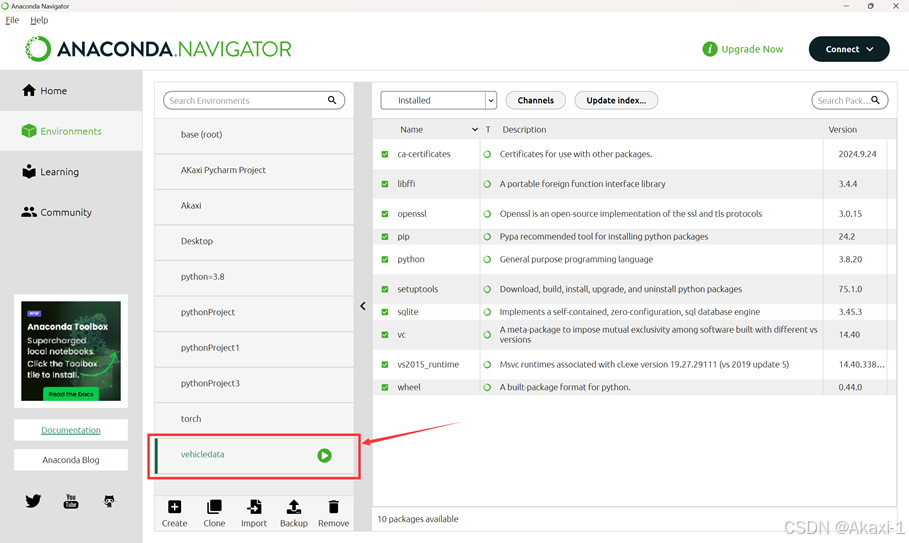This screenshot has height=543, width=909.
Task: Open the Installed package filter dropdown
Action: pos(439,100)
